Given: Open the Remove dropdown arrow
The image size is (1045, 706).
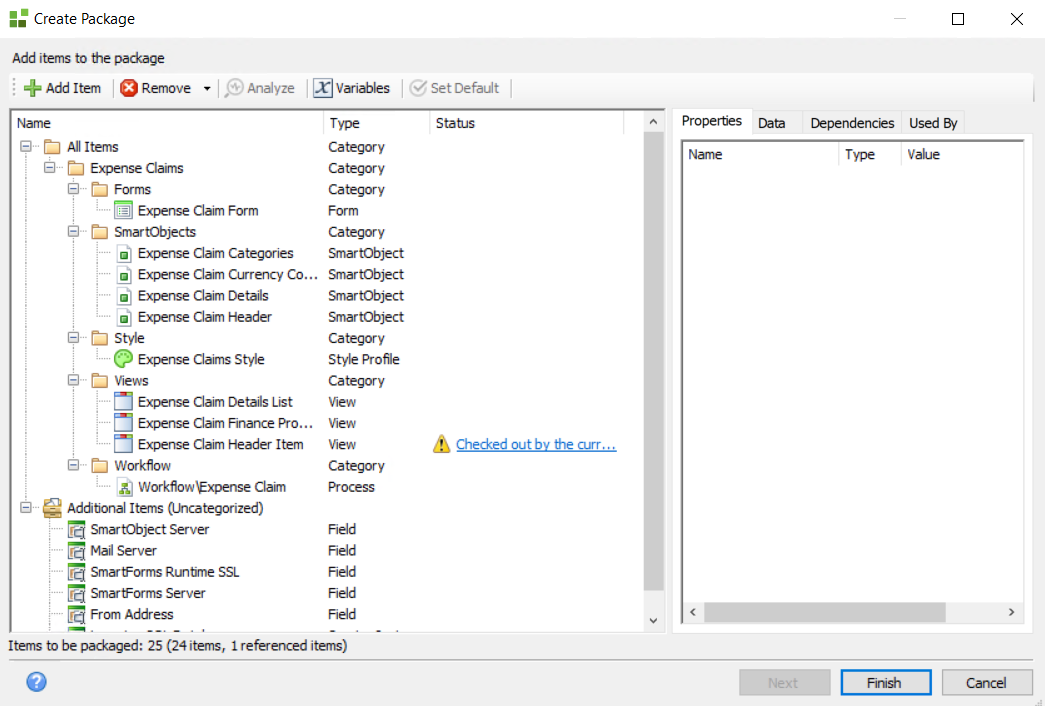Looking at the screenshot, I should pos(207,88).
